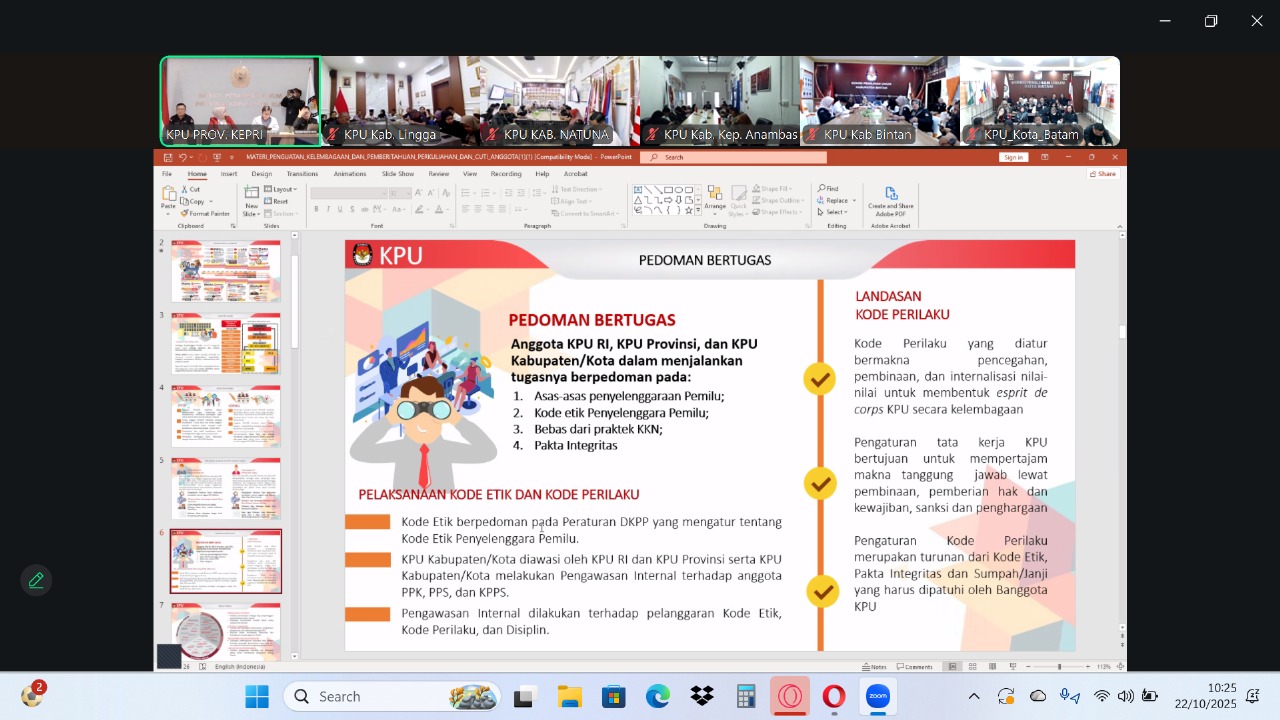Click the Sign in button

pyautogui.click(x=1013, y=157)
